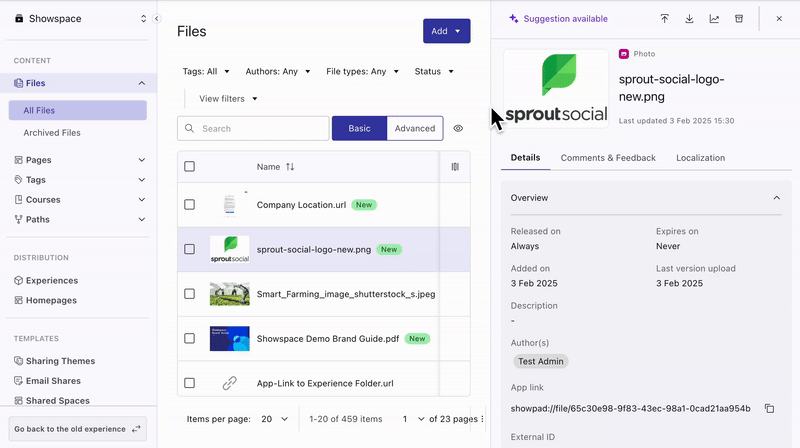800x448 pixels.
Task: Check the select-all checkbox in table header
Action: click(190, 167)
